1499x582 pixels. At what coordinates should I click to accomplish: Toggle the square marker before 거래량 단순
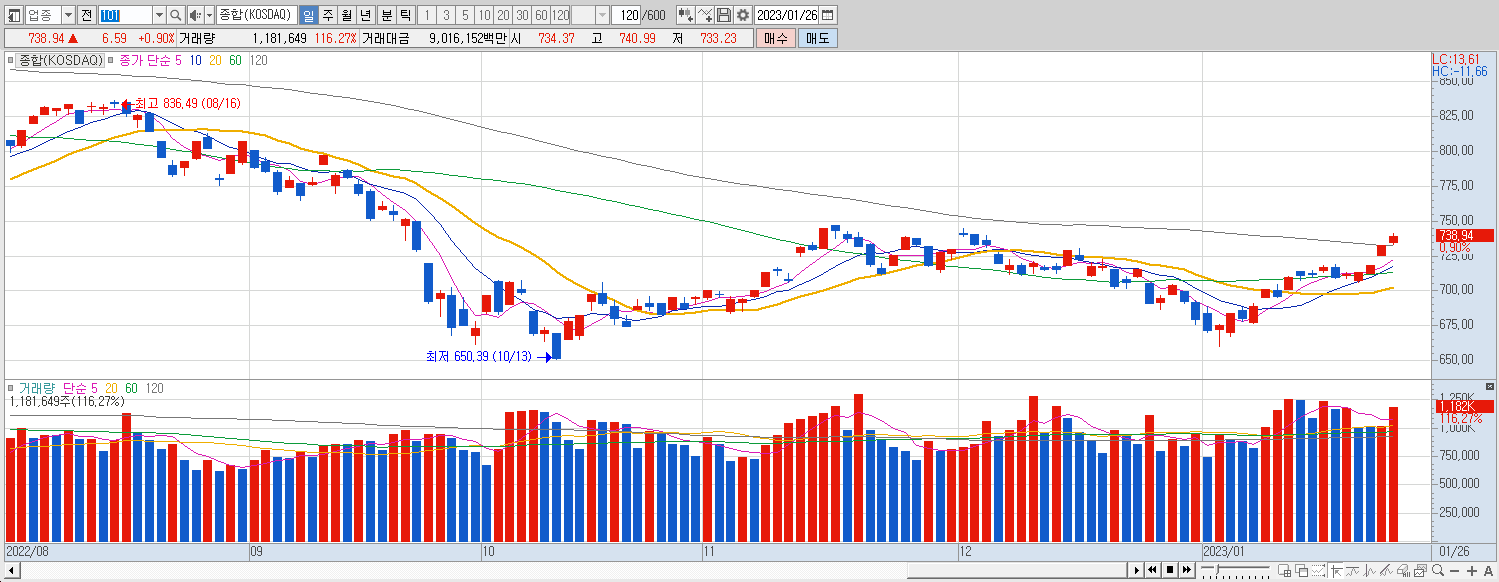pyautogui.click(x=11, y=388)
